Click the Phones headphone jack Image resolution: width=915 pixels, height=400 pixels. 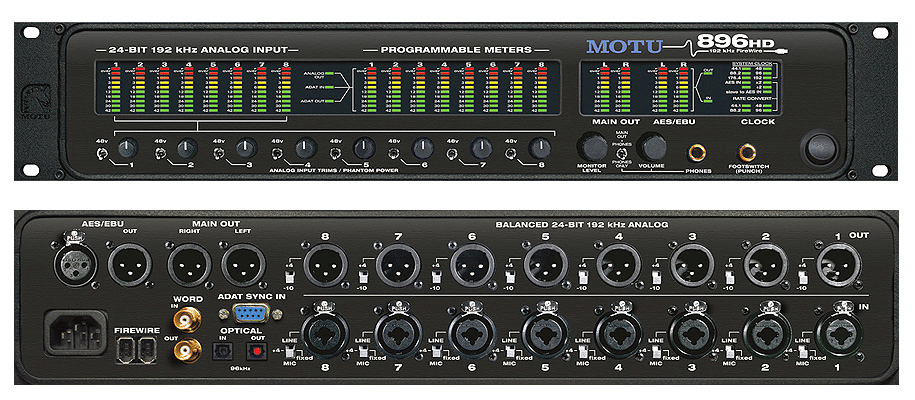coord(696,153)
